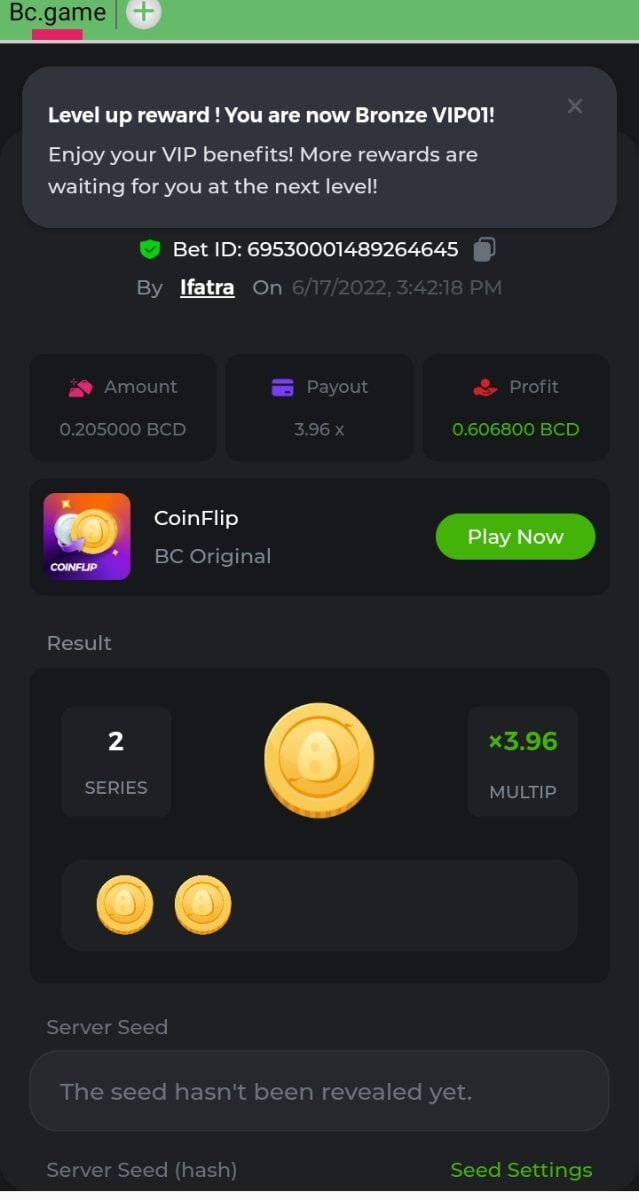
Task: Open a new browser tab with plus icon
Action: (145, 13)
